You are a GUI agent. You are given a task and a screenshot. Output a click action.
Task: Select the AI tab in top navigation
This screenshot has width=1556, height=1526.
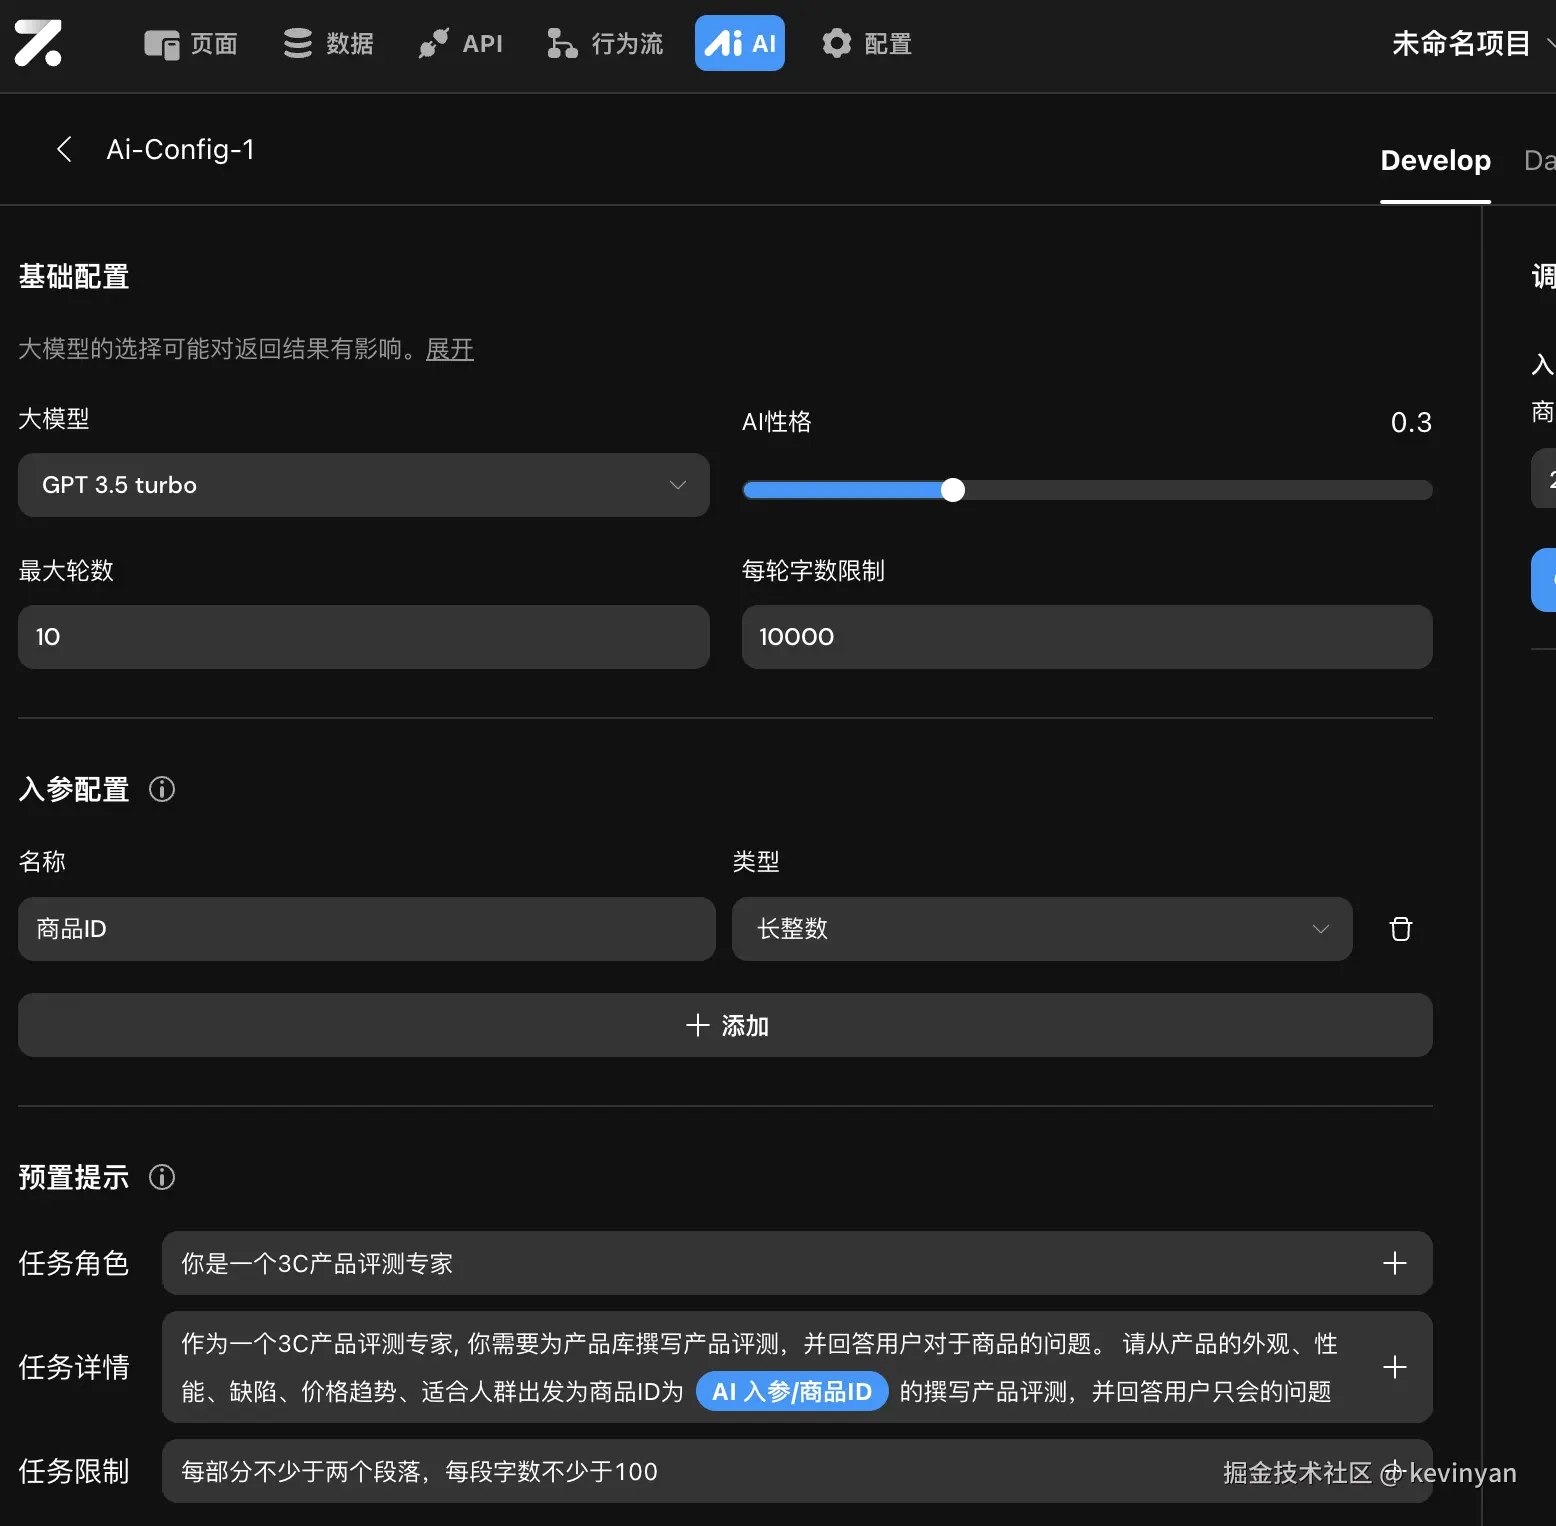(740, 43)
